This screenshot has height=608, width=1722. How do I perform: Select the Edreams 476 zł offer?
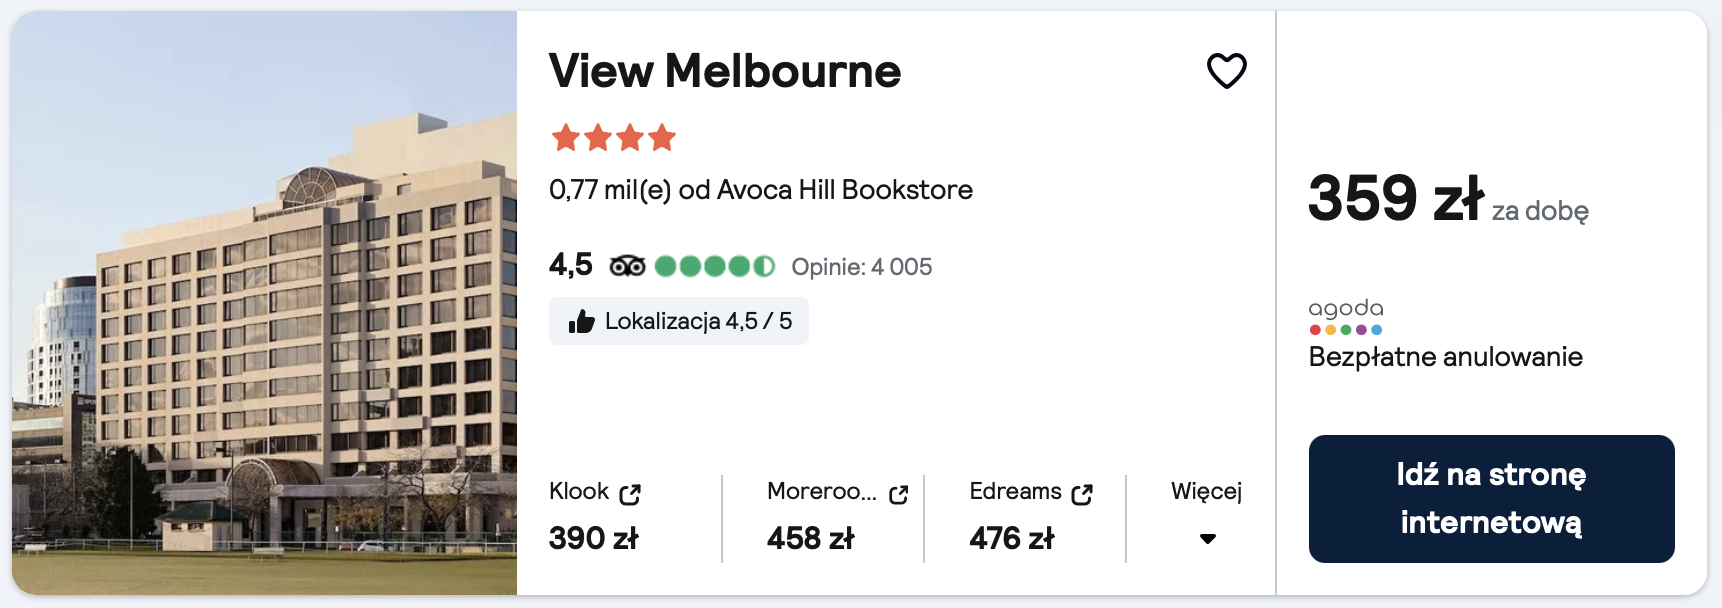pos(1011,538)
